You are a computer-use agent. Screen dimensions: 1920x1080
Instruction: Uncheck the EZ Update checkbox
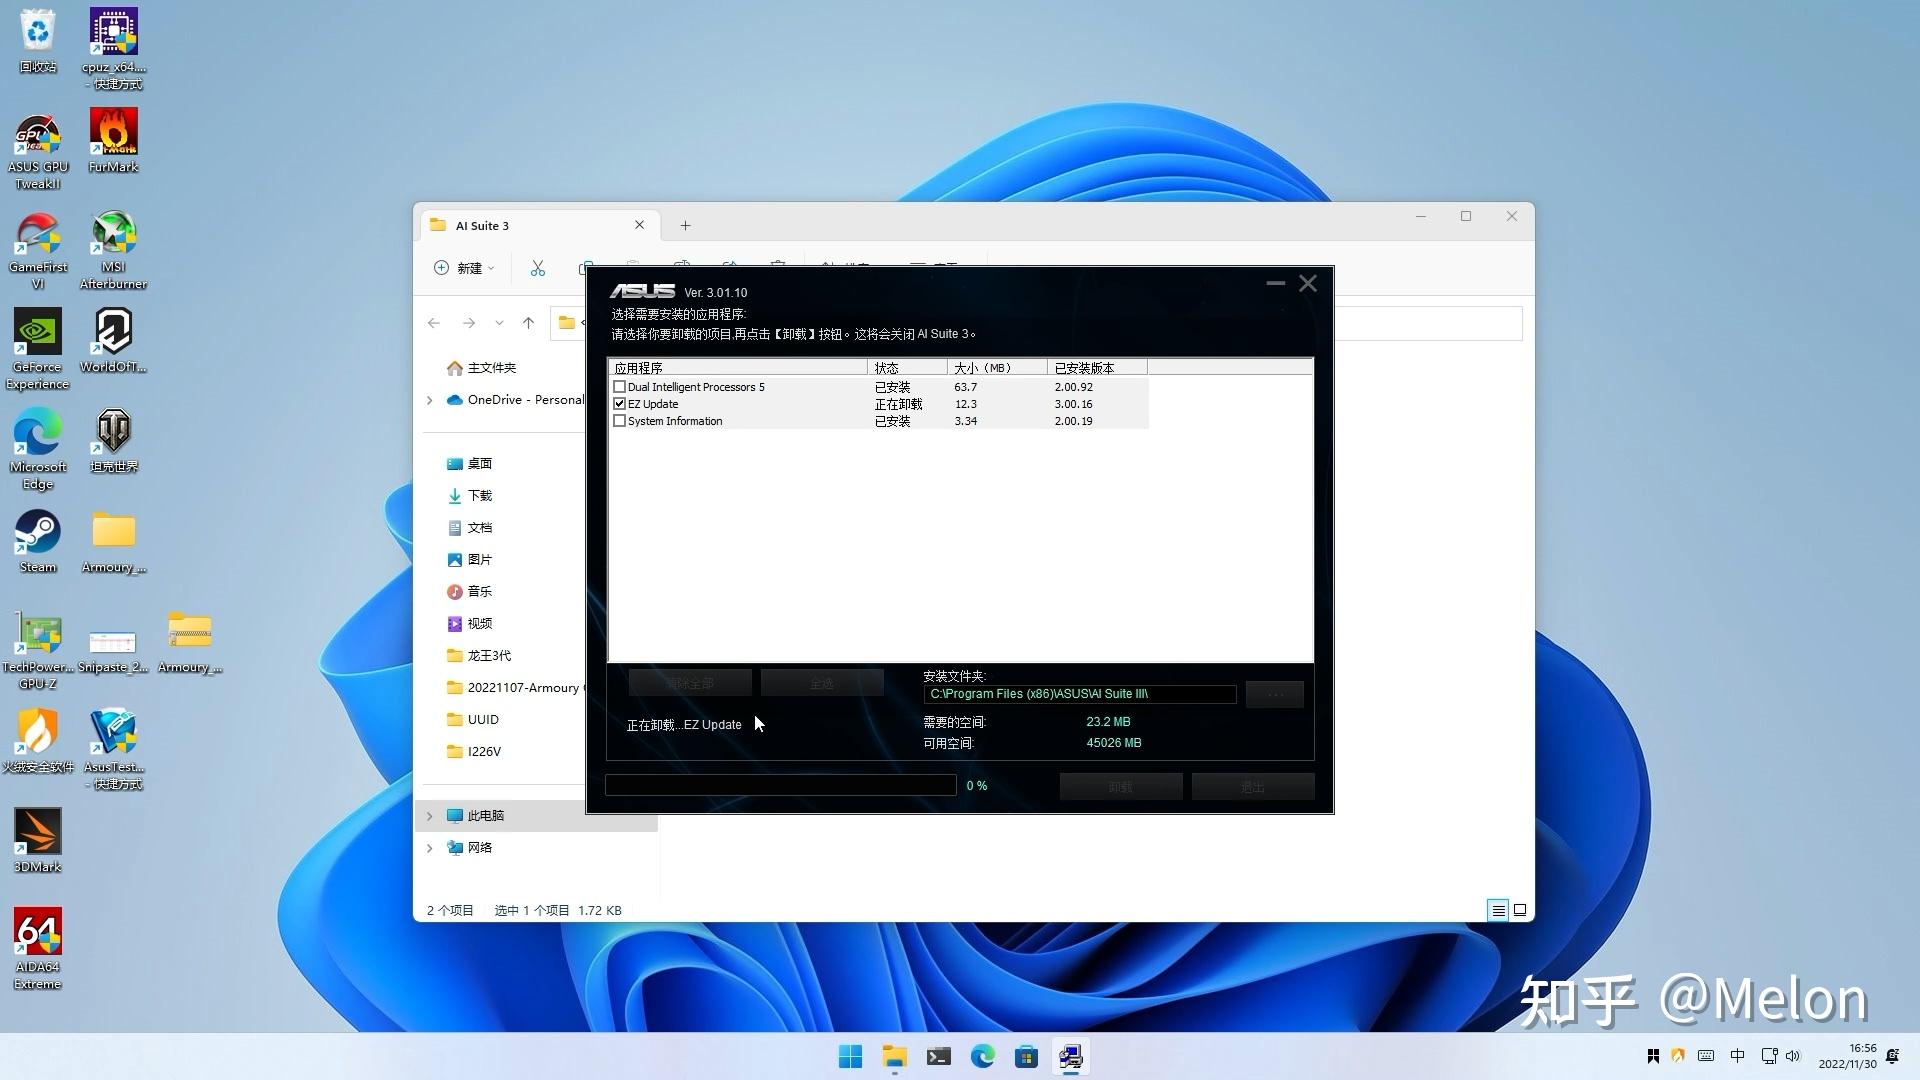pos(620,404)
